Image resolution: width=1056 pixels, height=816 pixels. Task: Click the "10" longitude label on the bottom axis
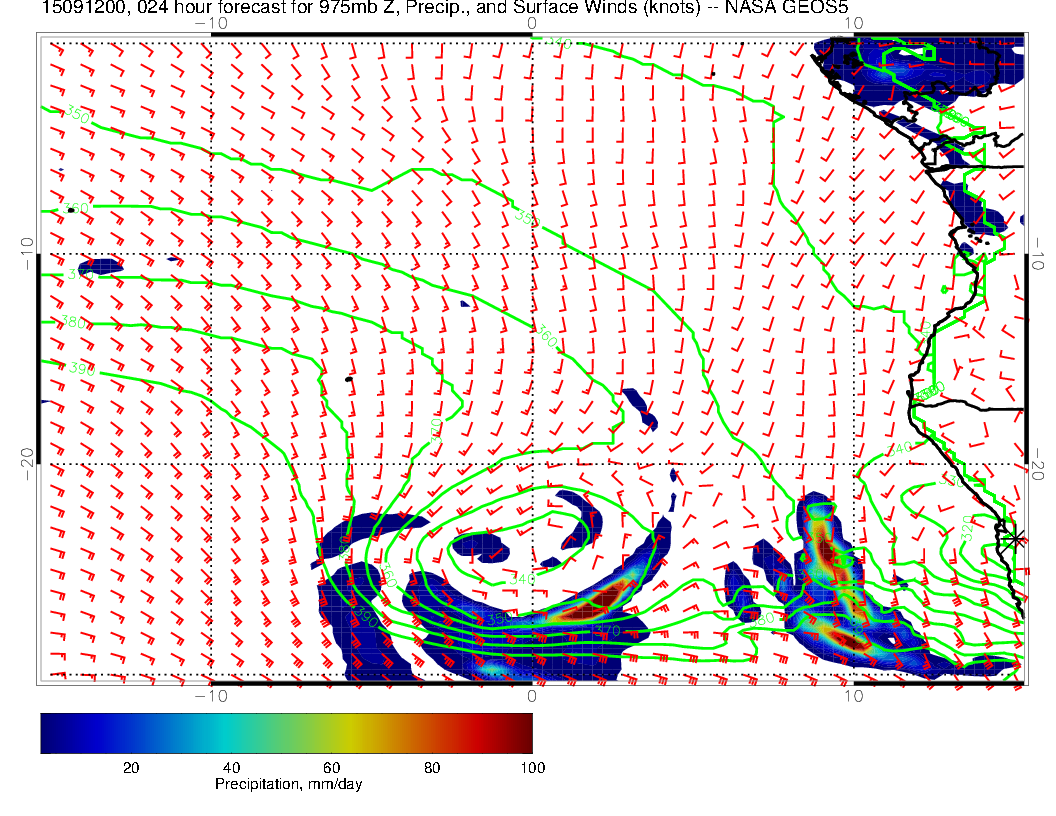tap(853, 695)
